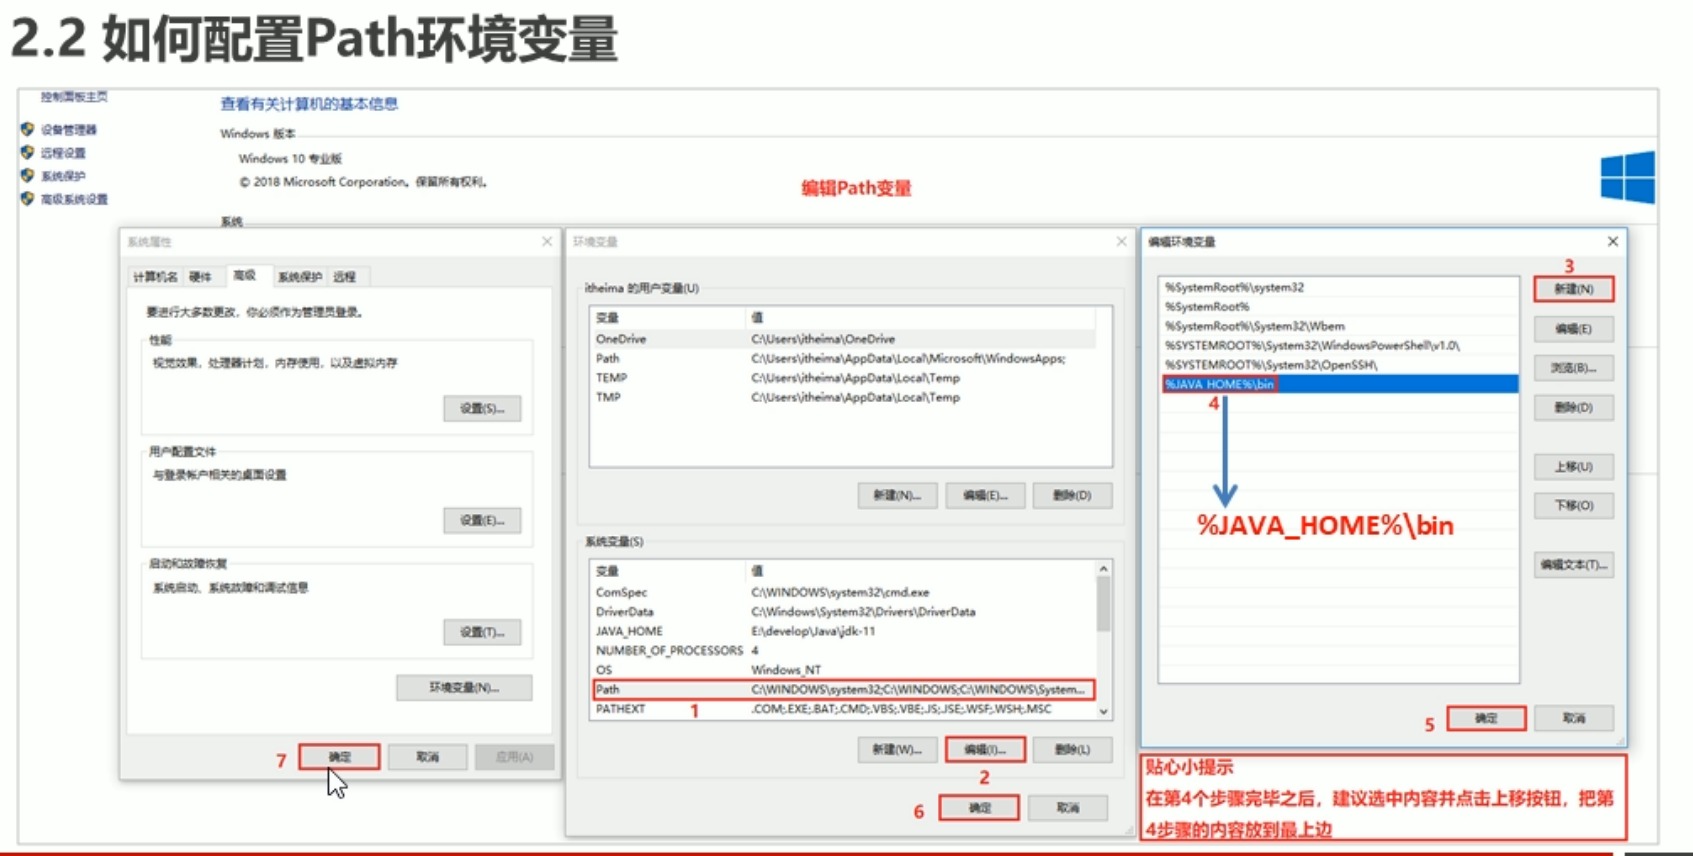
Task: Click 删除(L) under system variables
Action: click(1072, 750)
